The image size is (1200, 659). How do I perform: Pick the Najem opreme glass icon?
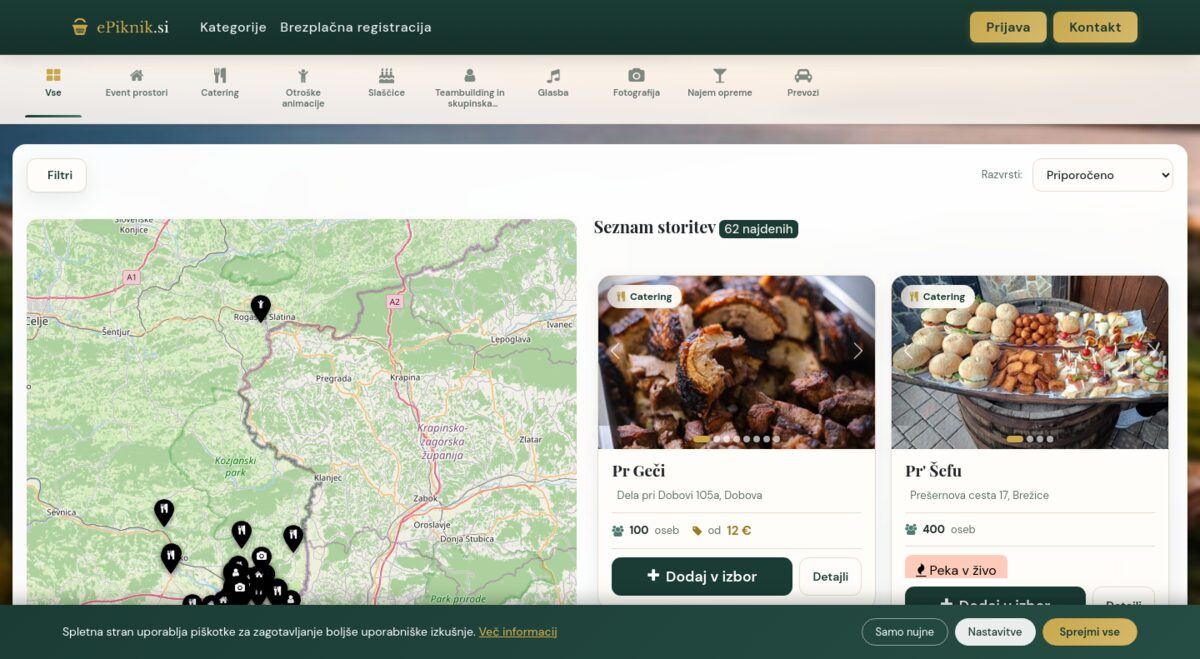720,75
